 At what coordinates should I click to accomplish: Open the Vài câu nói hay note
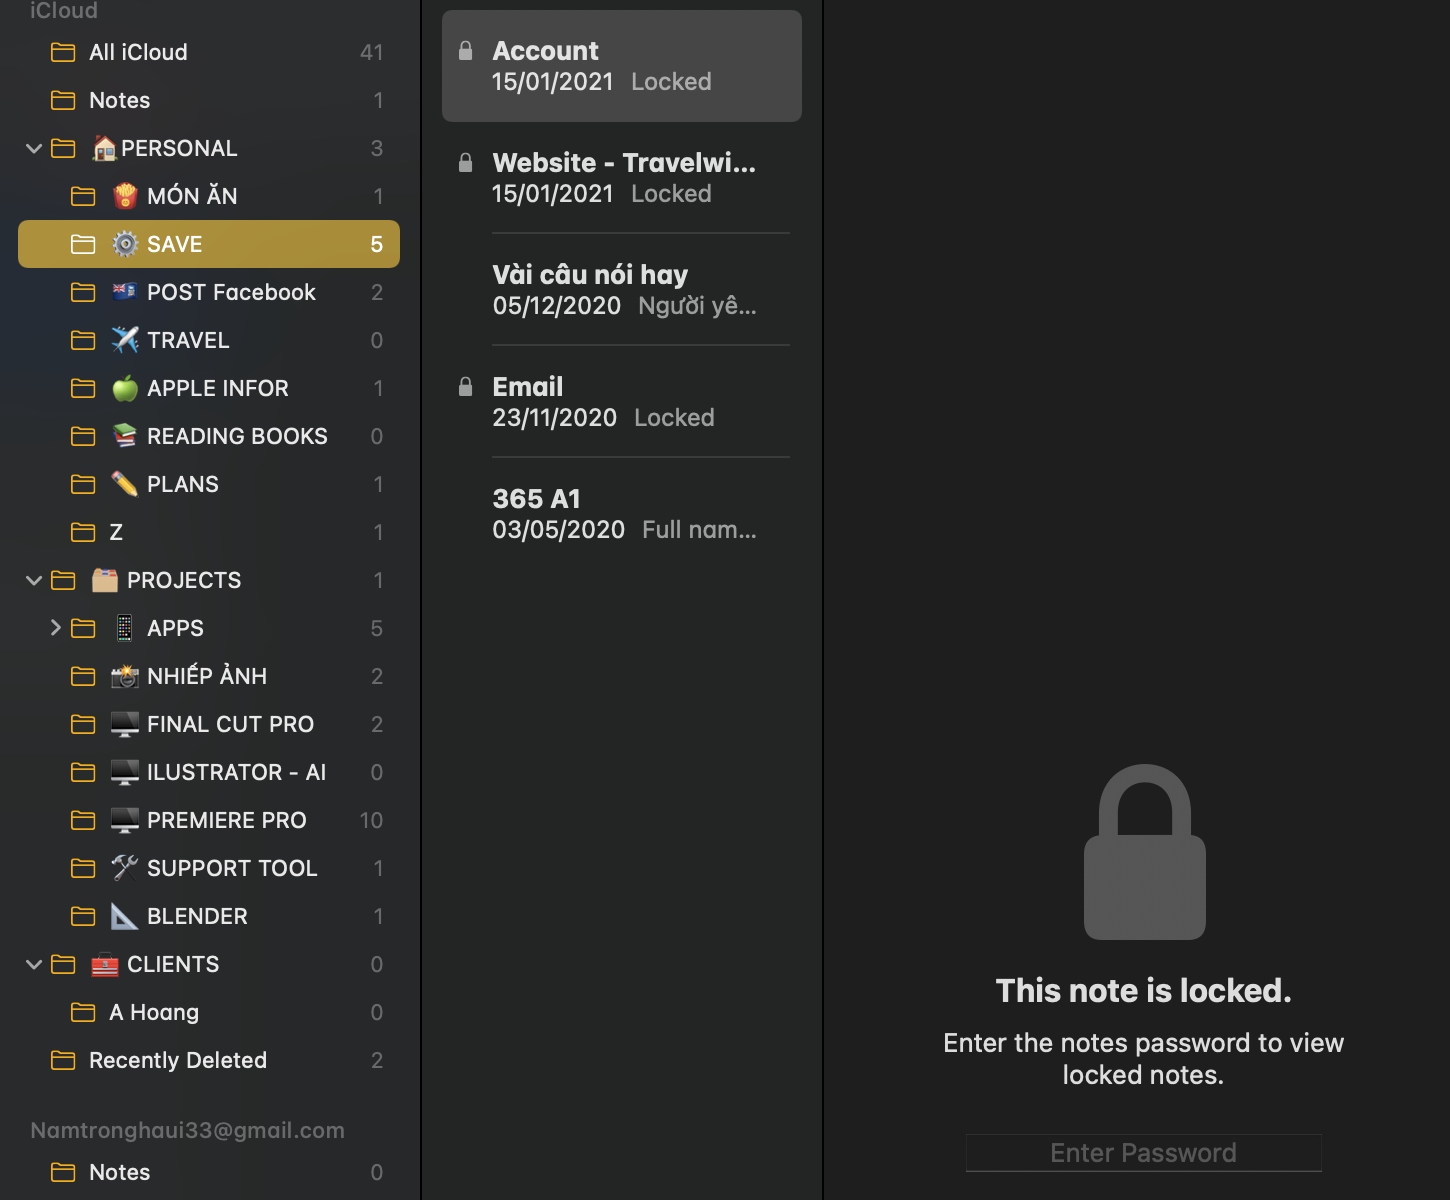[622, 290]
